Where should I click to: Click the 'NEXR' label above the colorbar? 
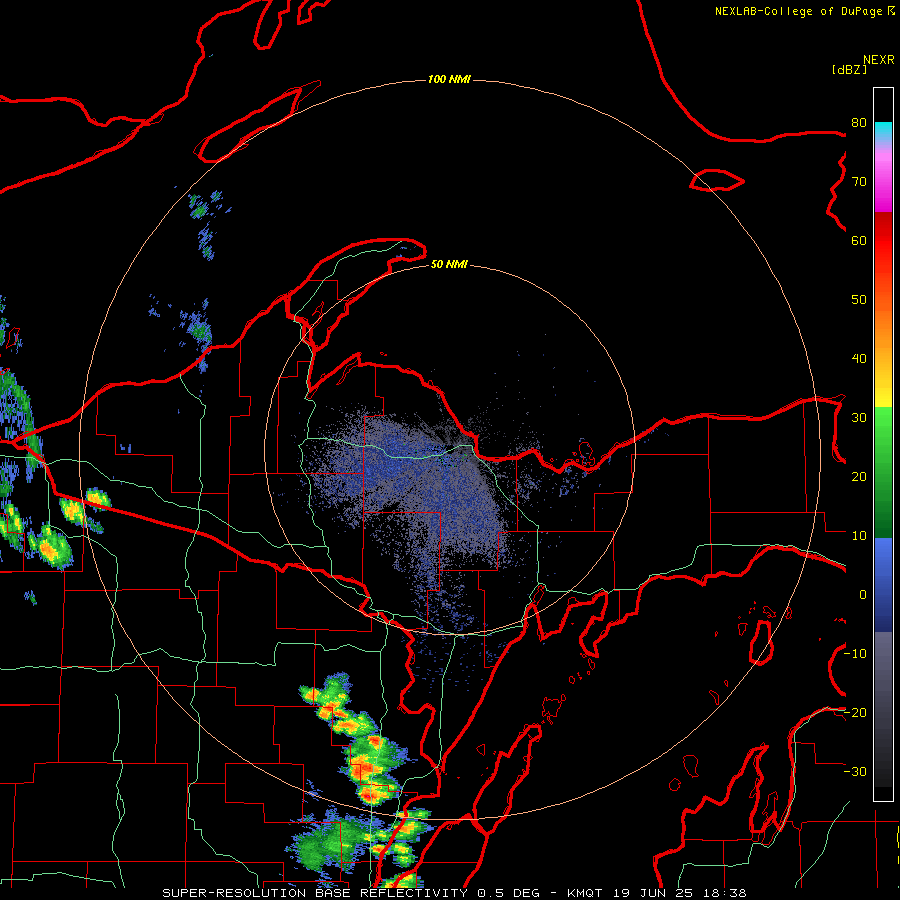coord(879,60)
